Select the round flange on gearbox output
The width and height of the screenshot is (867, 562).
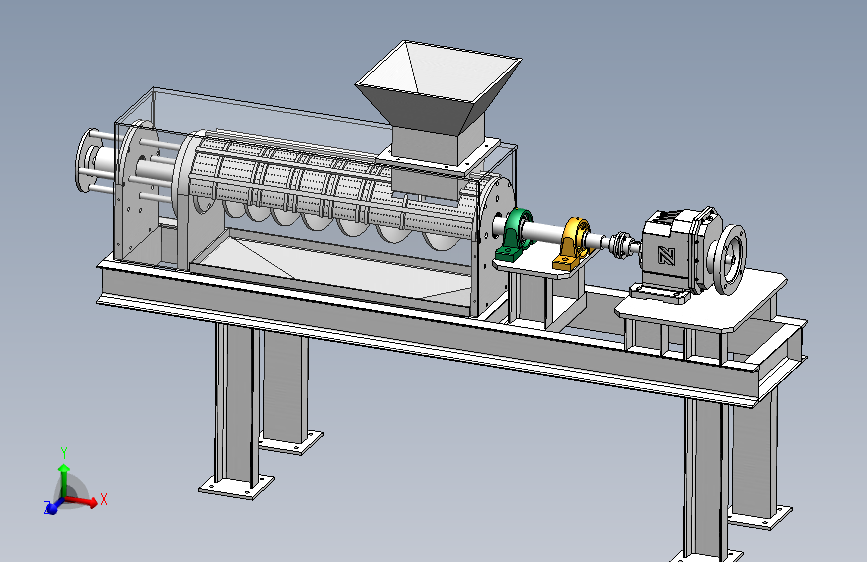[x=729, y=259]
